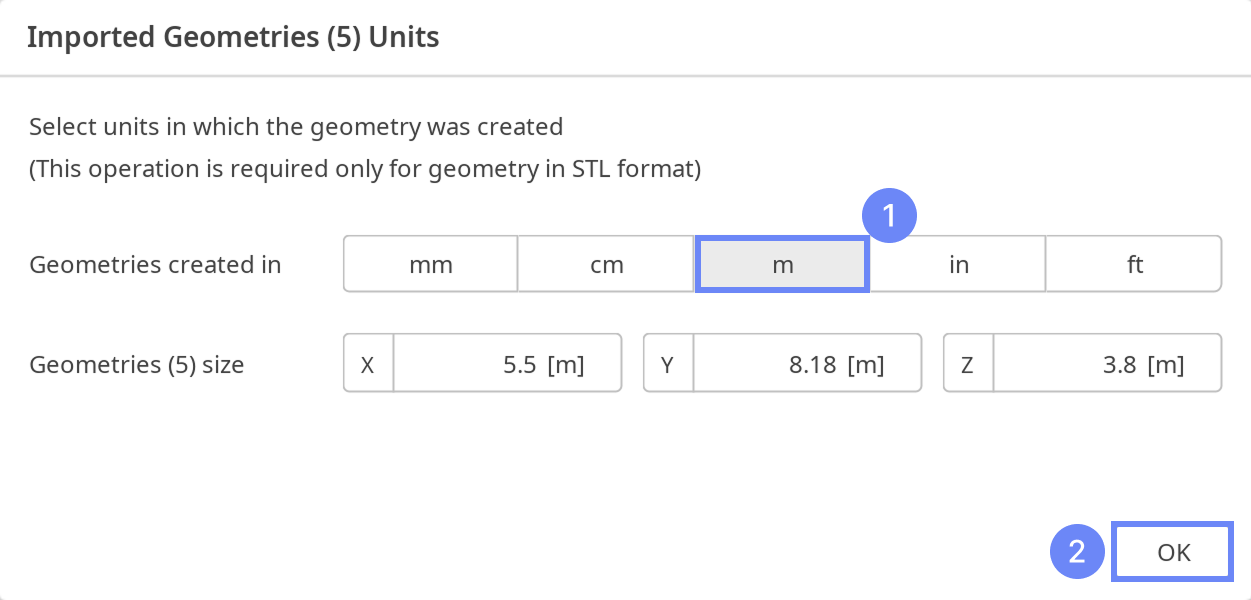Choose "ft" feet unit option
The height and width of the screenshot is (600, 1251).
[x=1133, y=263]
